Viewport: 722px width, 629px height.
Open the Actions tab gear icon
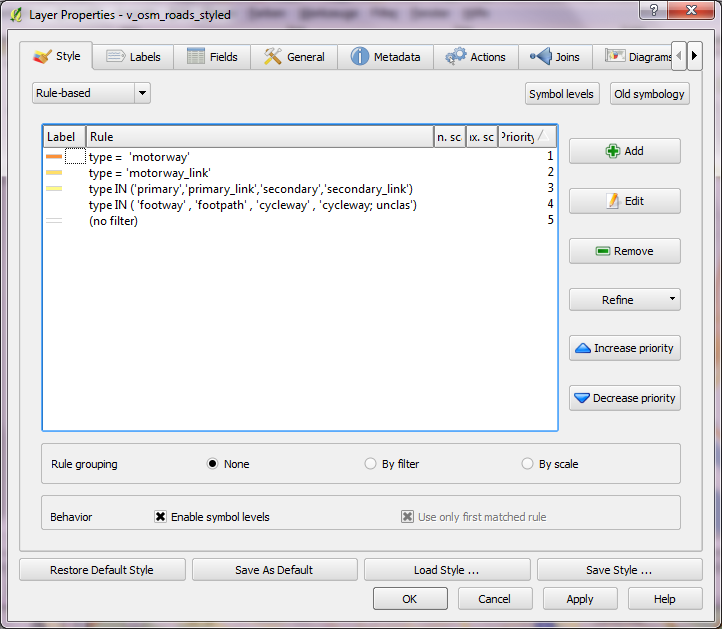point(456,57)
